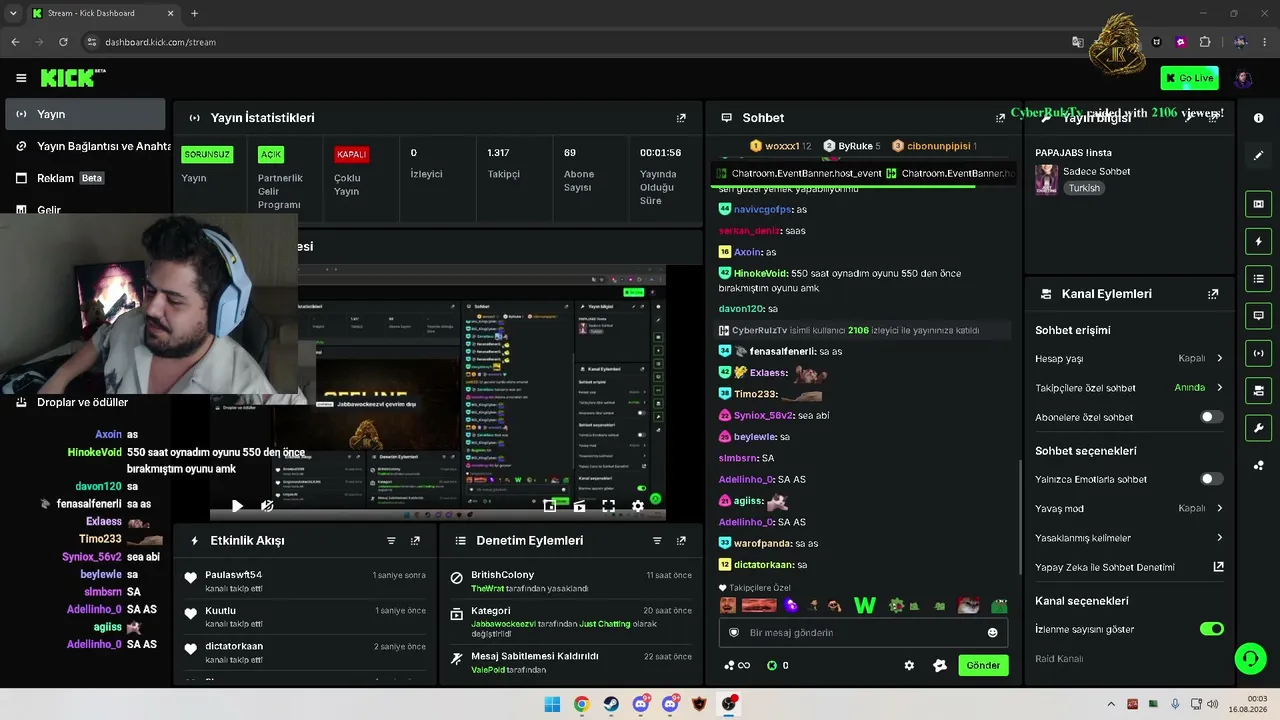
Task: Filter the Etkinlik Akışı feed
Action: click(391, 541)
